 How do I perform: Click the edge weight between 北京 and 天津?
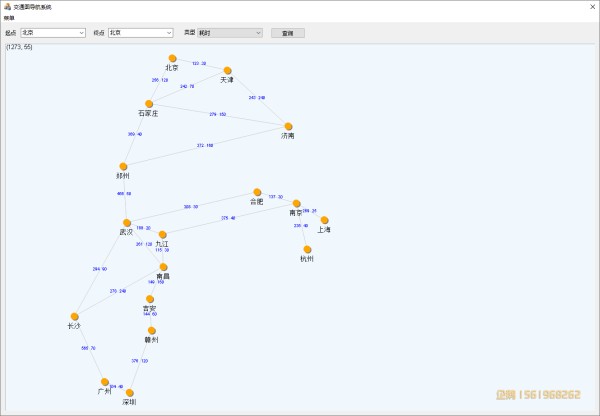coord(199,64)
